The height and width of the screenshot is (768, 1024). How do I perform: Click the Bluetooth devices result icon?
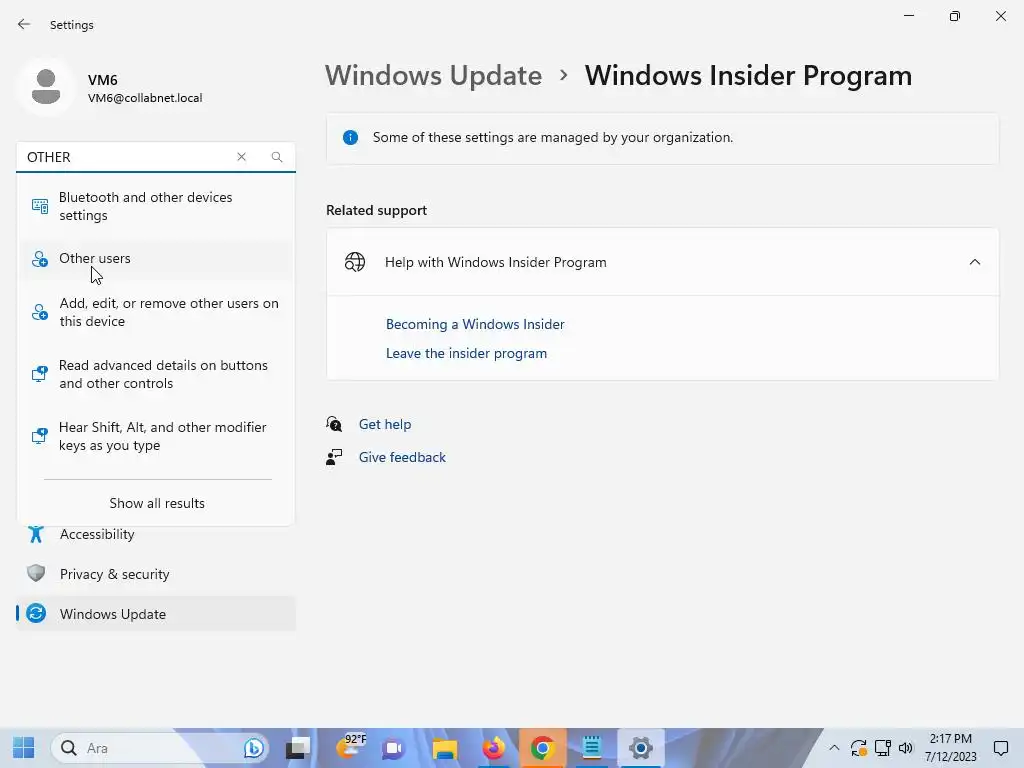[40, 206]
